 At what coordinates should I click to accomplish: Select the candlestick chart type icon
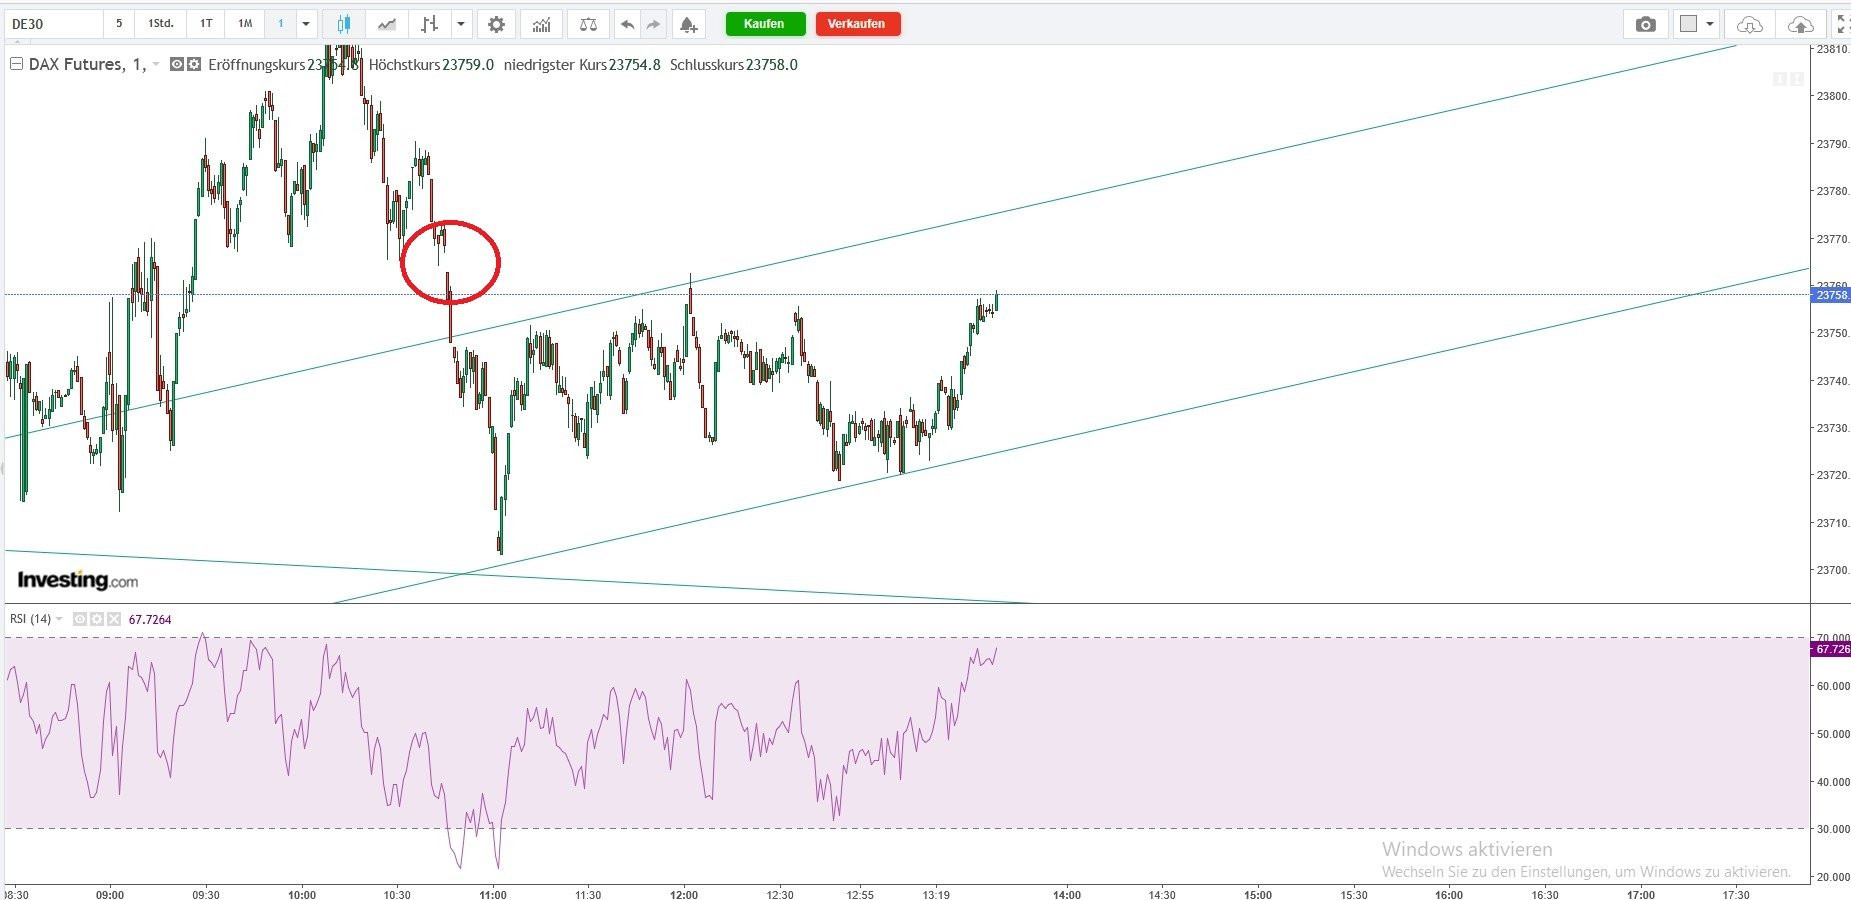344,24
